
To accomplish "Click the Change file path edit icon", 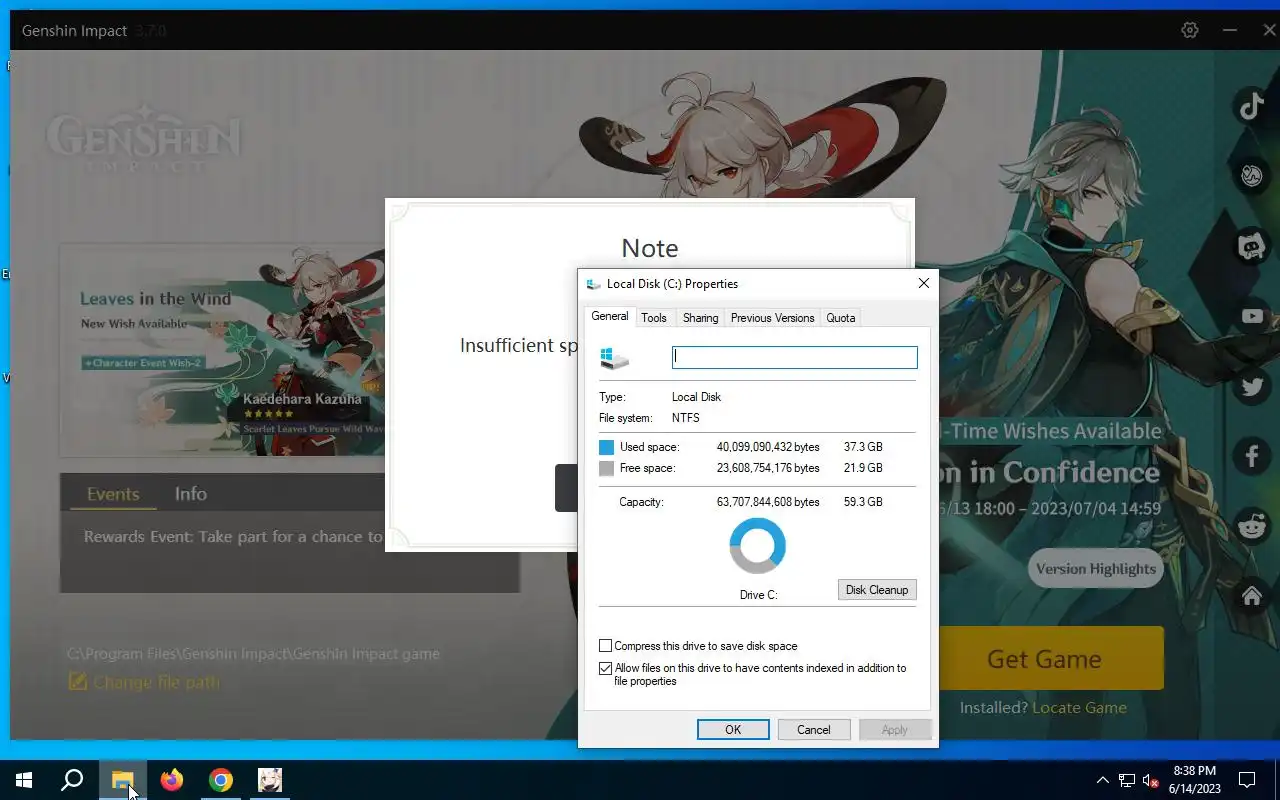I will point(78,682).
